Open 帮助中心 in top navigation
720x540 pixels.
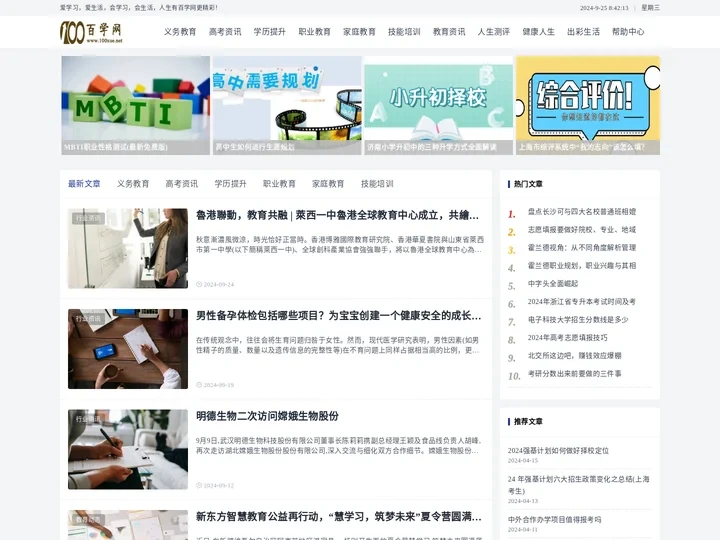pyautogui.click(x=628, y=32)
